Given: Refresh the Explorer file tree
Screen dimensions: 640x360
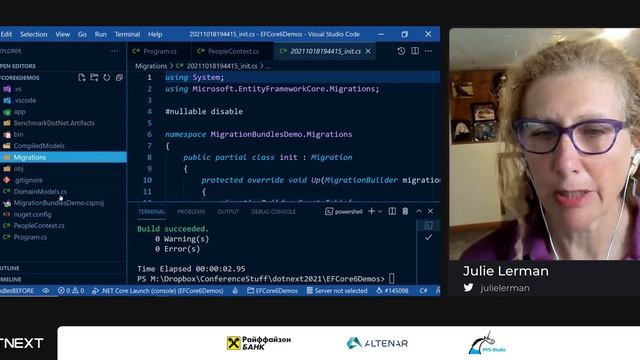Looking at the screenshot, I should click(107, 78).
